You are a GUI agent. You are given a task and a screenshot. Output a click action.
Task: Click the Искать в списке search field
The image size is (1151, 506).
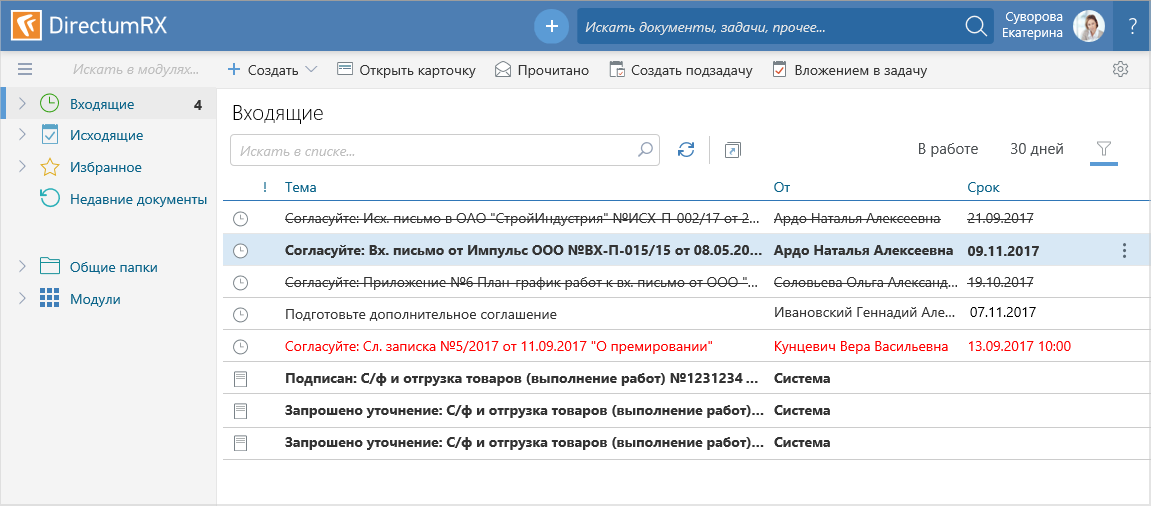click(435, 150)
